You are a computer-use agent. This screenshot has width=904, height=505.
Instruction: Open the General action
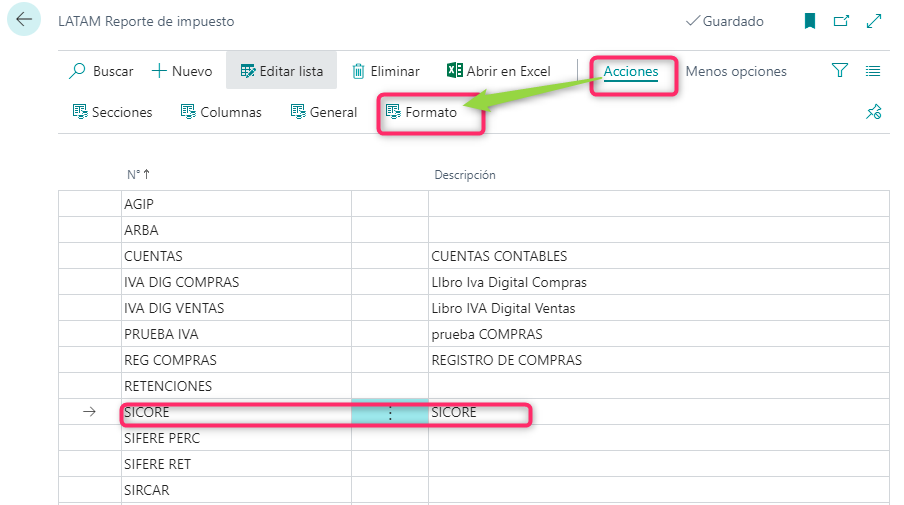tap(324, 112)
